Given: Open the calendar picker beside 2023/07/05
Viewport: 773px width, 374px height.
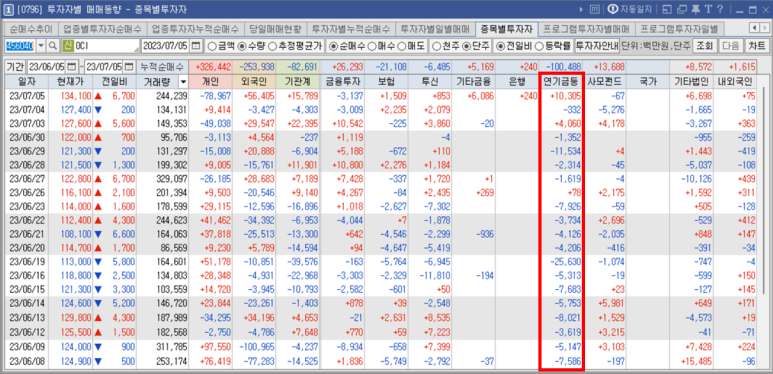Looking at the screenshot, I should click(x=196, y=46).
